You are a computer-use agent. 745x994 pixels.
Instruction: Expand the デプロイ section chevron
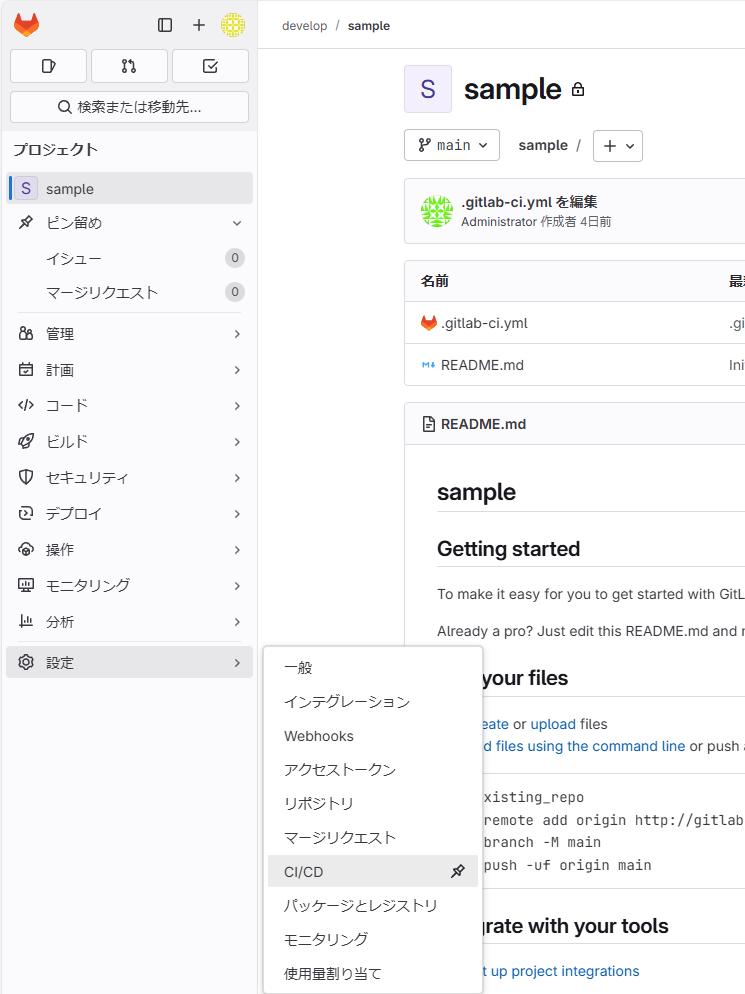point(237,513)
